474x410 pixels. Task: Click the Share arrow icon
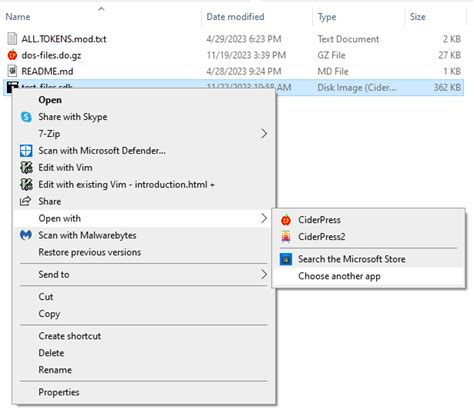26,201
